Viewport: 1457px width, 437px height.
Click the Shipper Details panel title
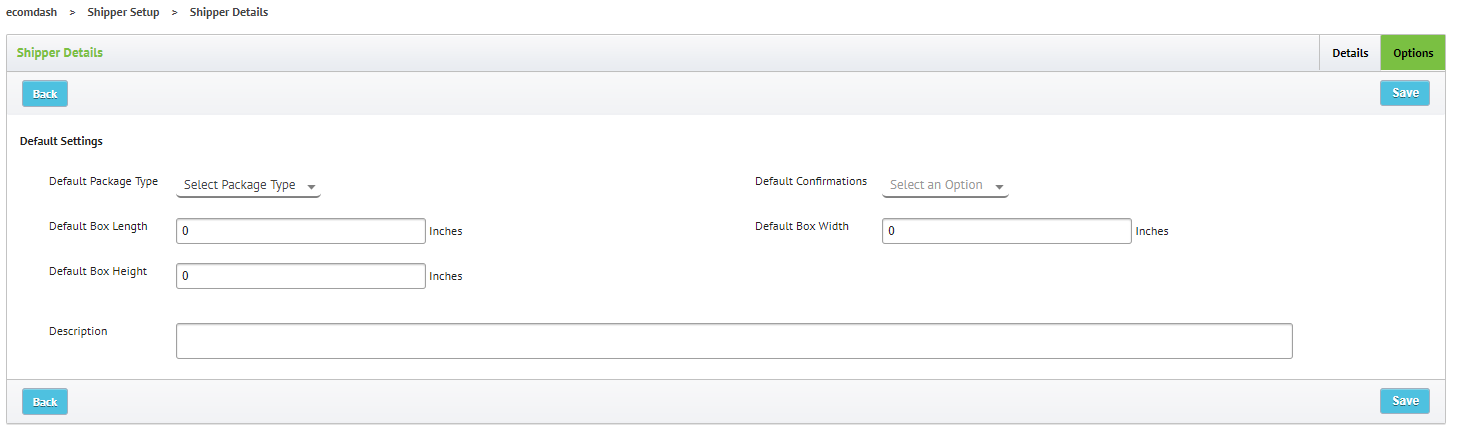coord(60,53)
